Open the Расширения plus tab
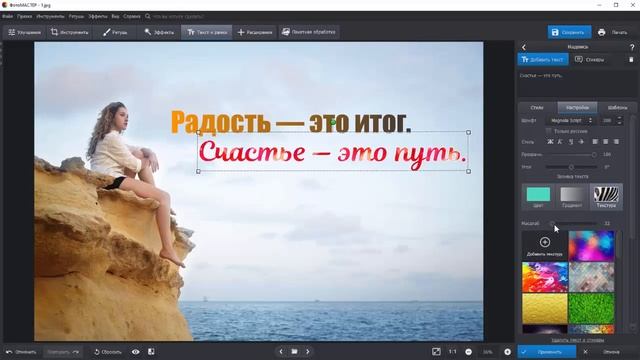 [x=255, y=32]
